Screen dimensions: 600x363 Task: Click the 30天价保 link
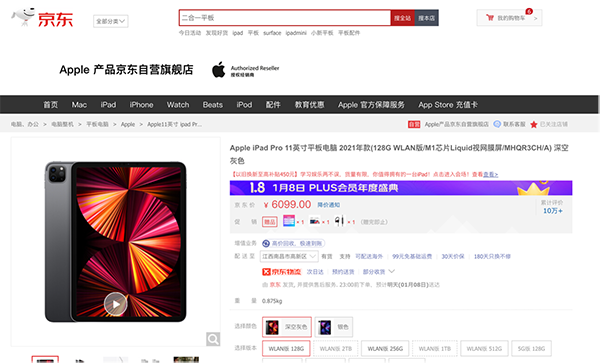click(x=453, y=256)
